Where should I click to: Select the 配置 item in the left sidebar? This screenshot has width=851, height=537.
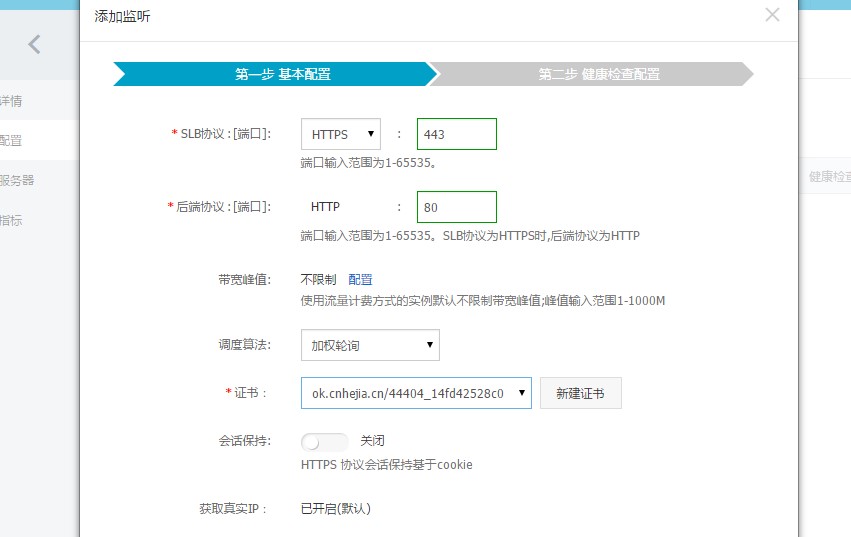[x=12, y=141]
